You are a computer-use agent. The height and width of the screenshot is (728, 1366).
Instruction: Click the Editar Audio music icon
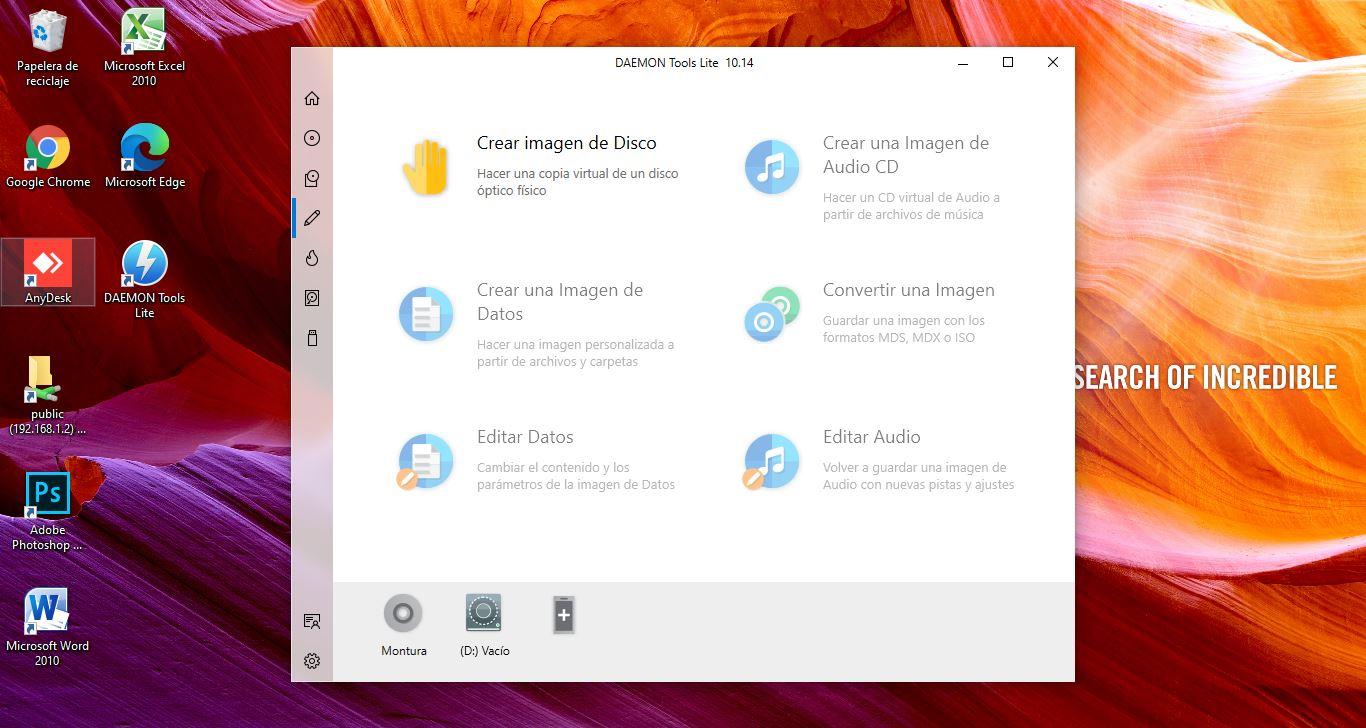pos(771,461)
